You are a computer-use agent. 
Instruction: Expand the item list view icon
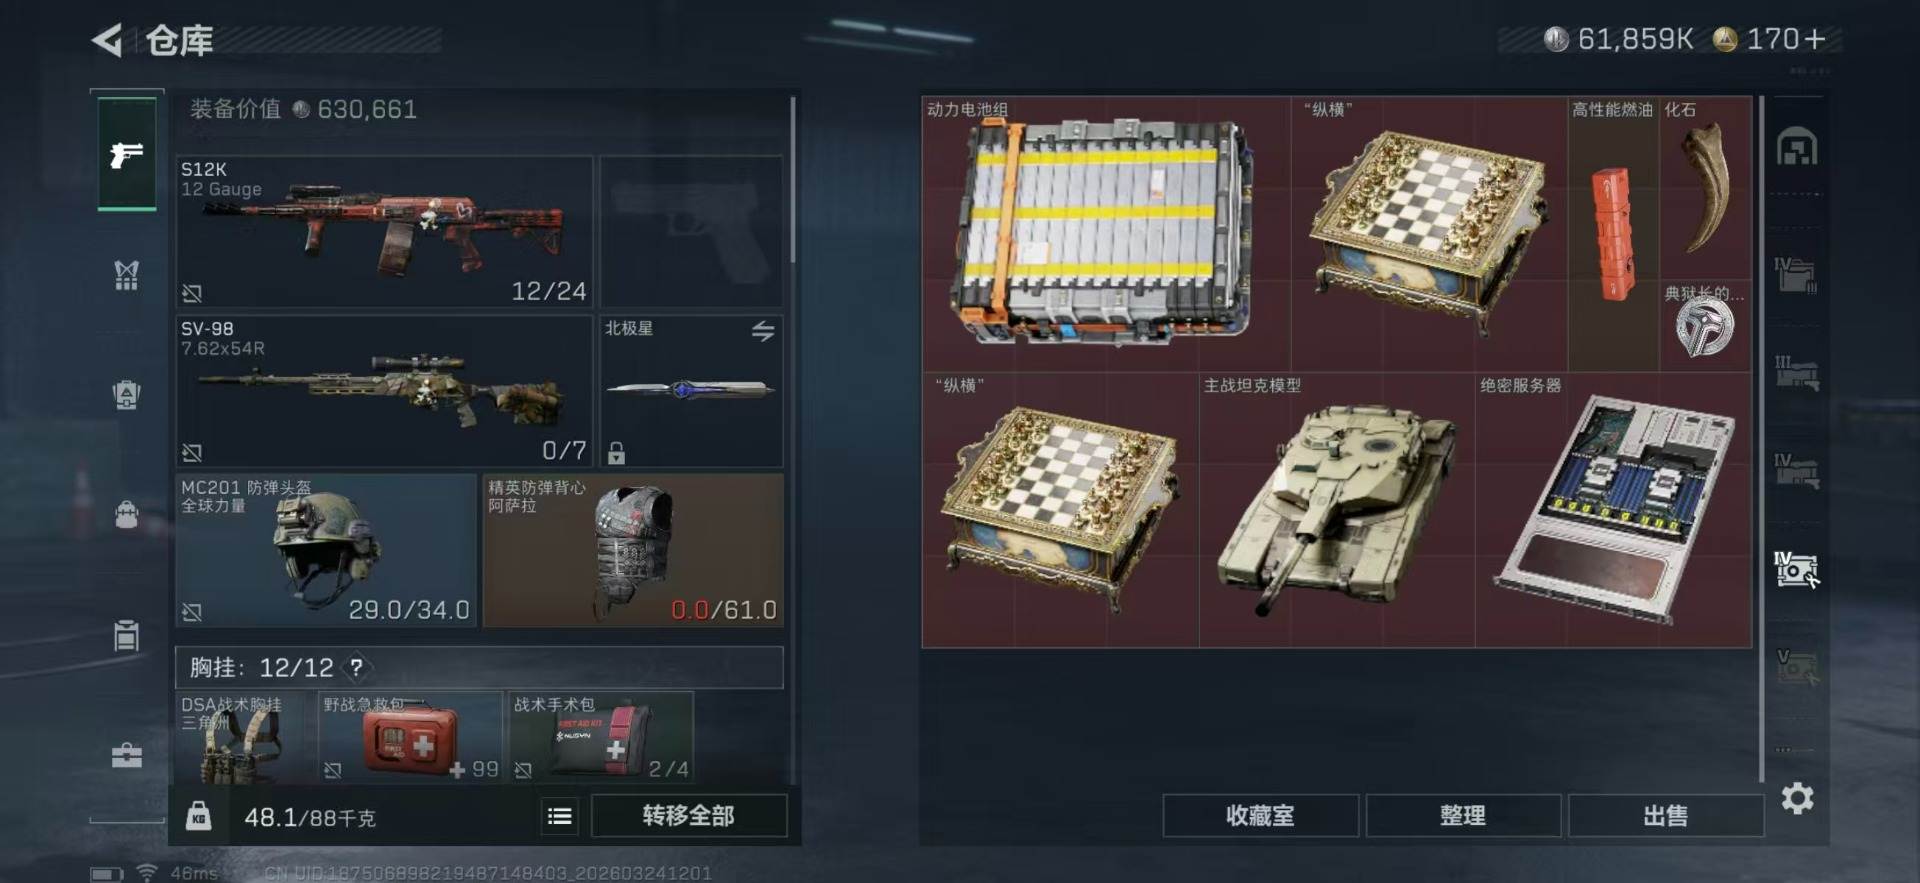tap(560, 816)
